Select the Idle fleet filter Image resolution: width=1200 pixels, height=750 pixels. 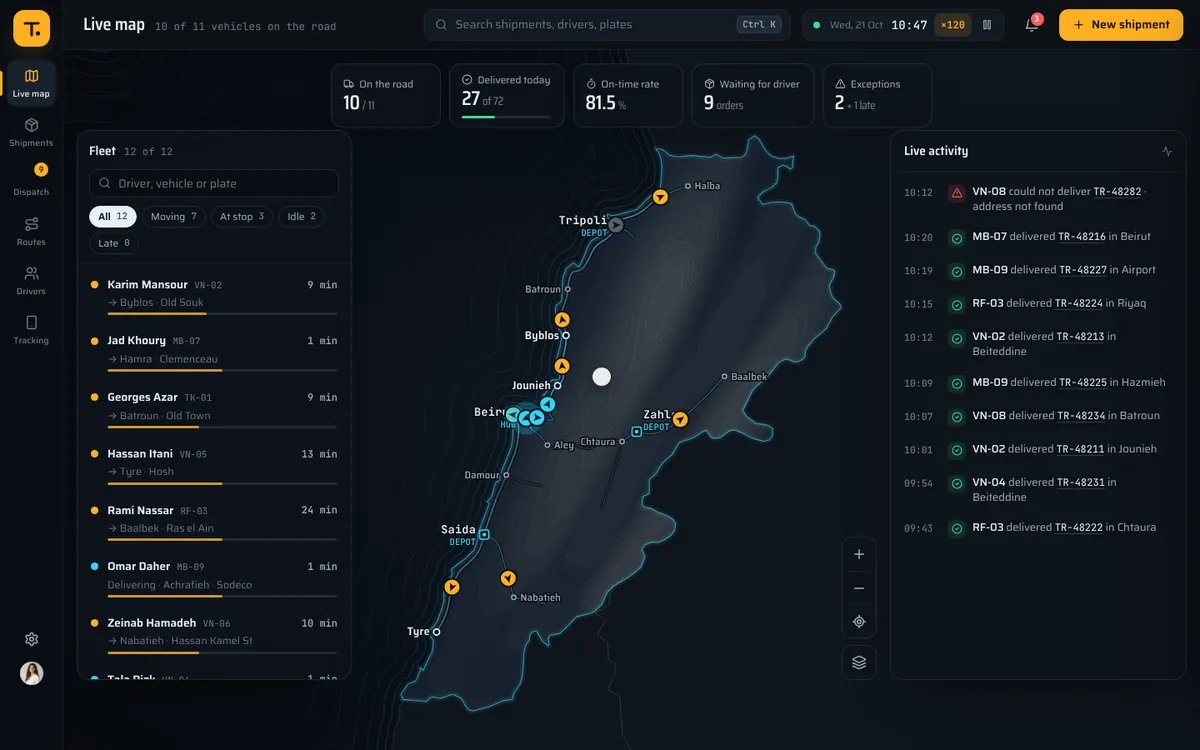302,216
